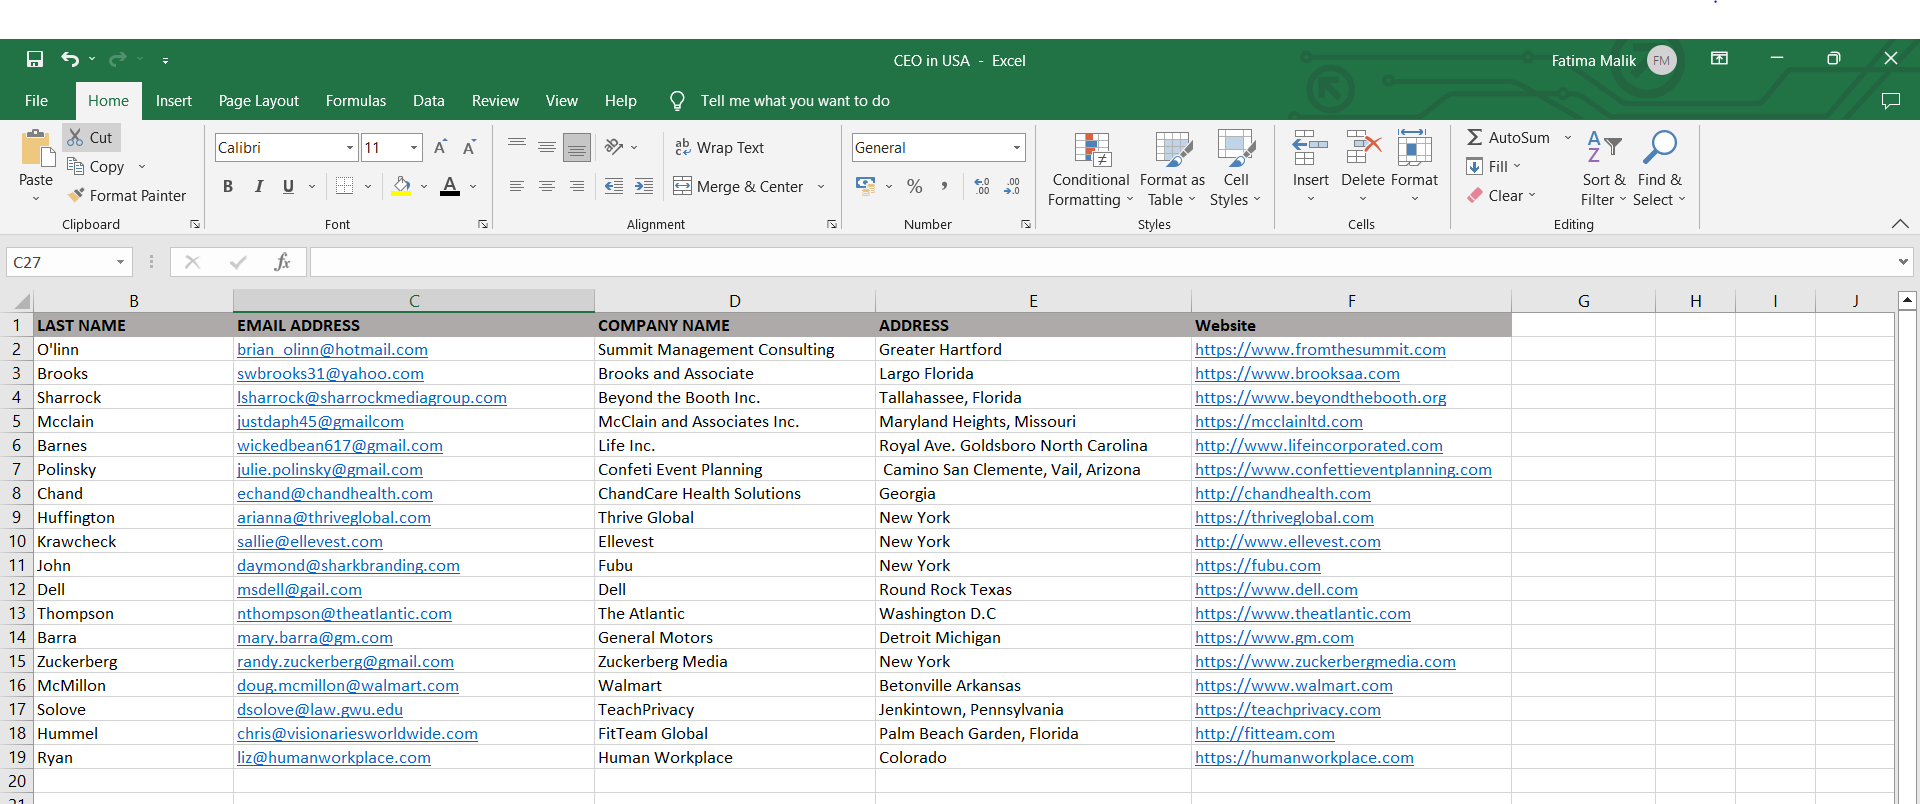Click the Save icon in title bar
Screen dimensions: 1920x804
(x=35, y=60)
